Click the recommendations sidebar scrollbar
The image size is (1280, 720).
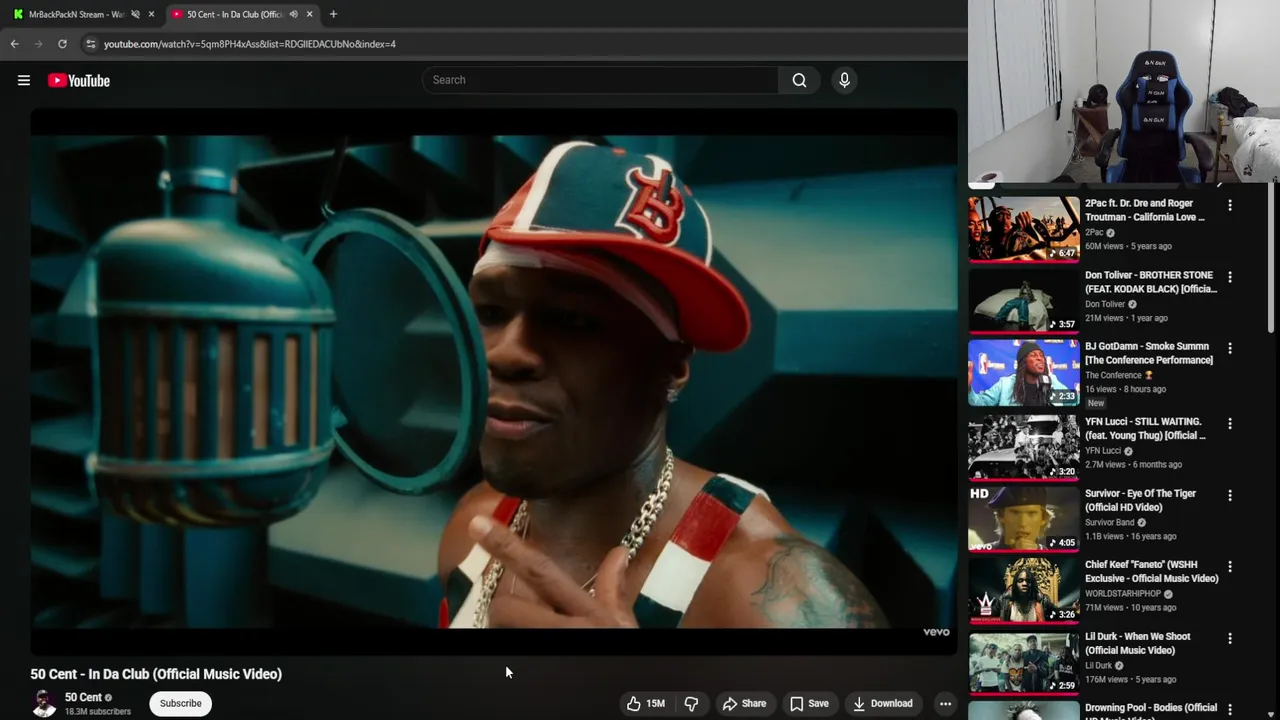point(1273,260)
